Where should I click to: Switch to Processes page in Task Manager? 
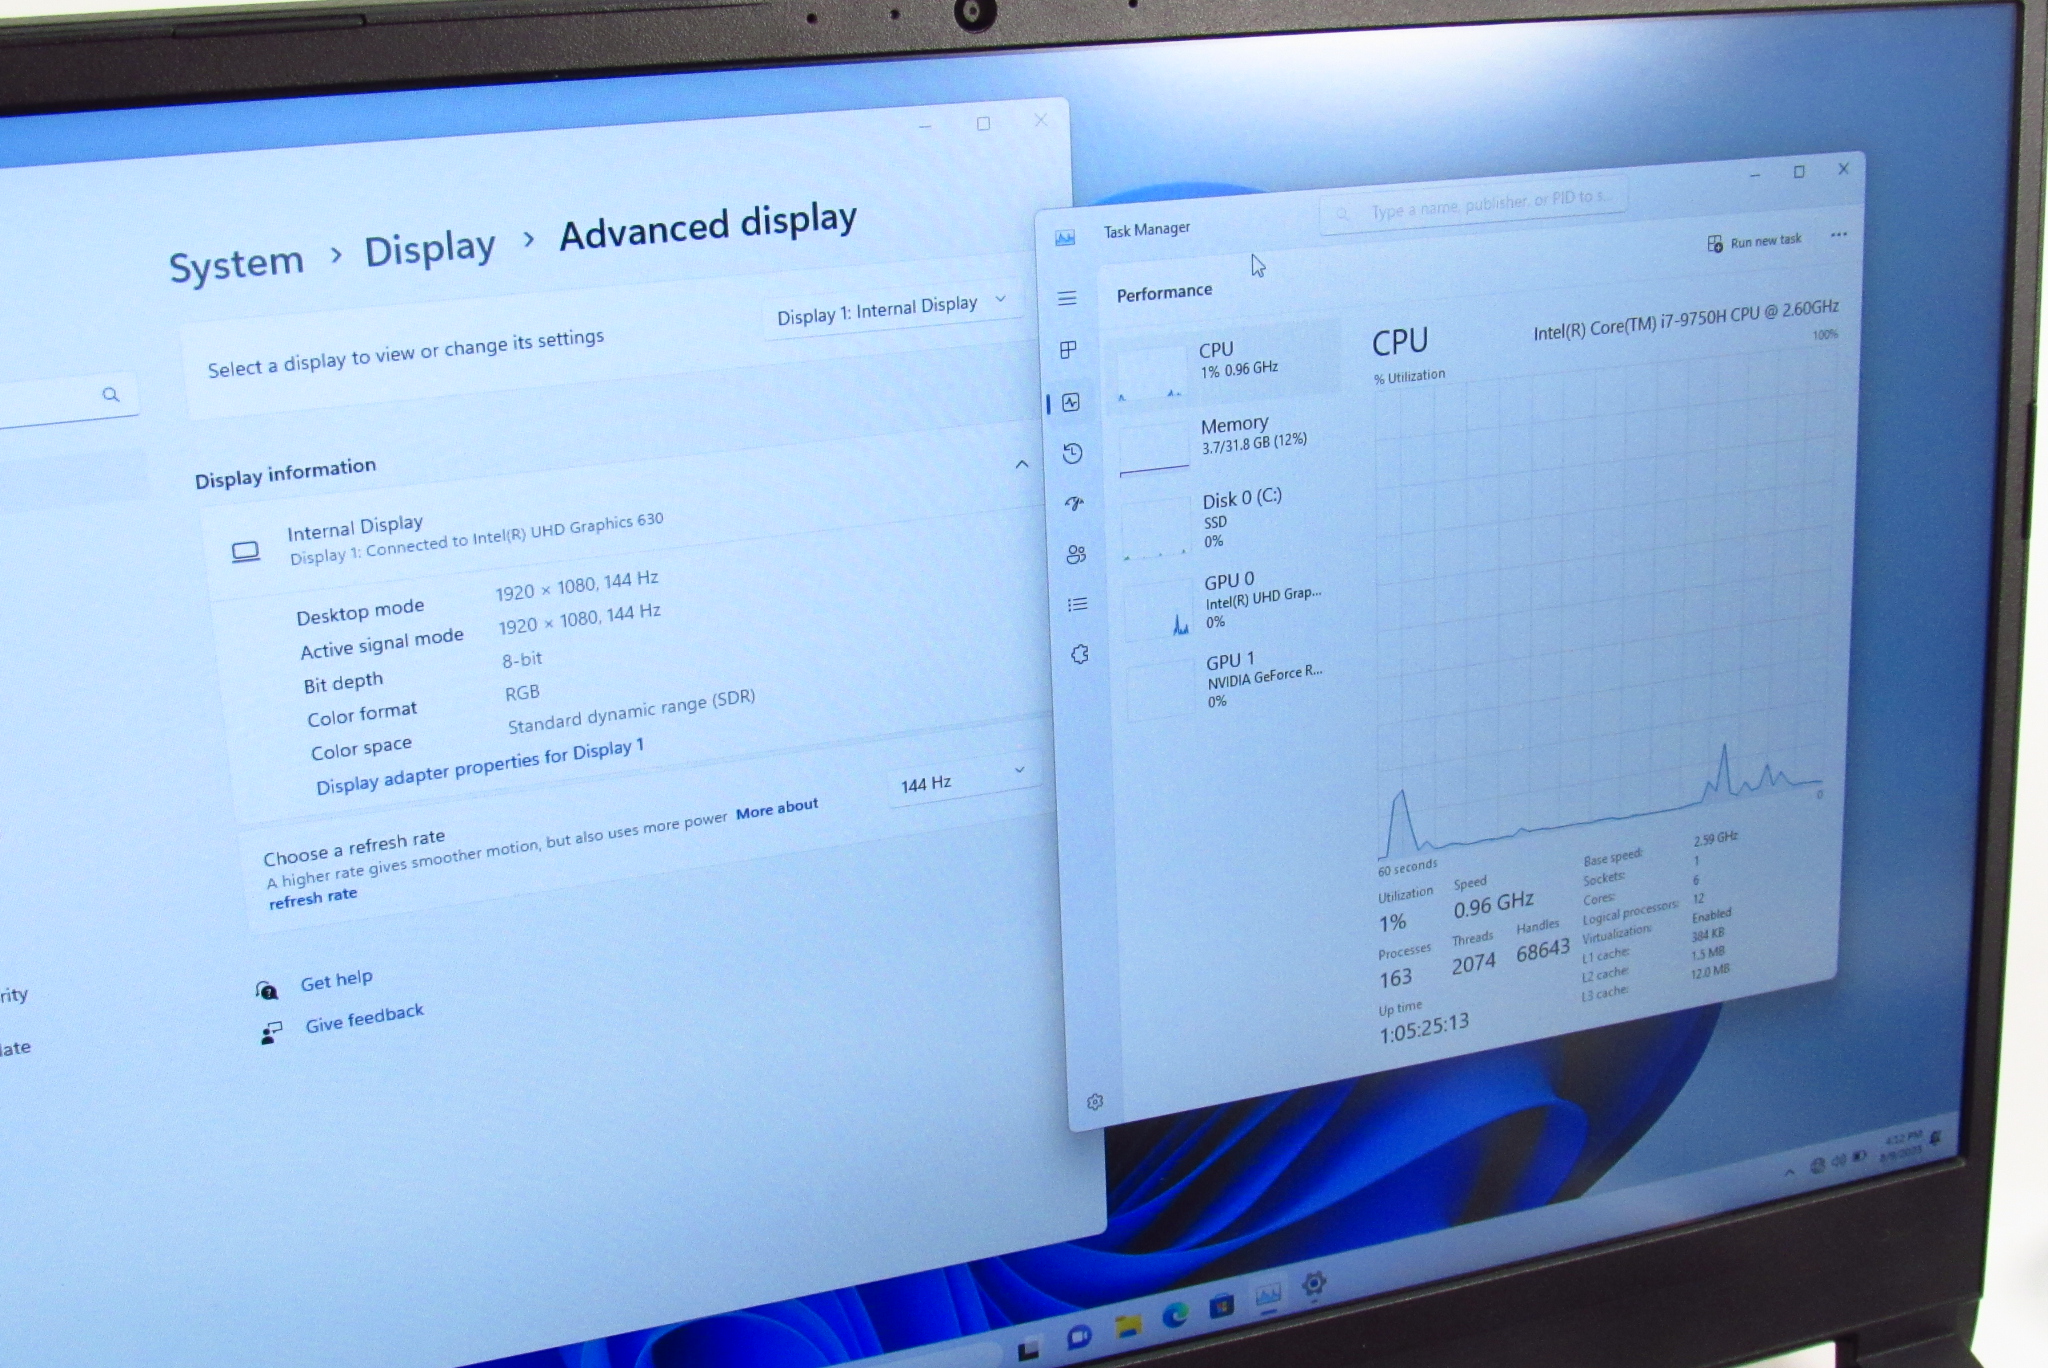coord(1068,349)
